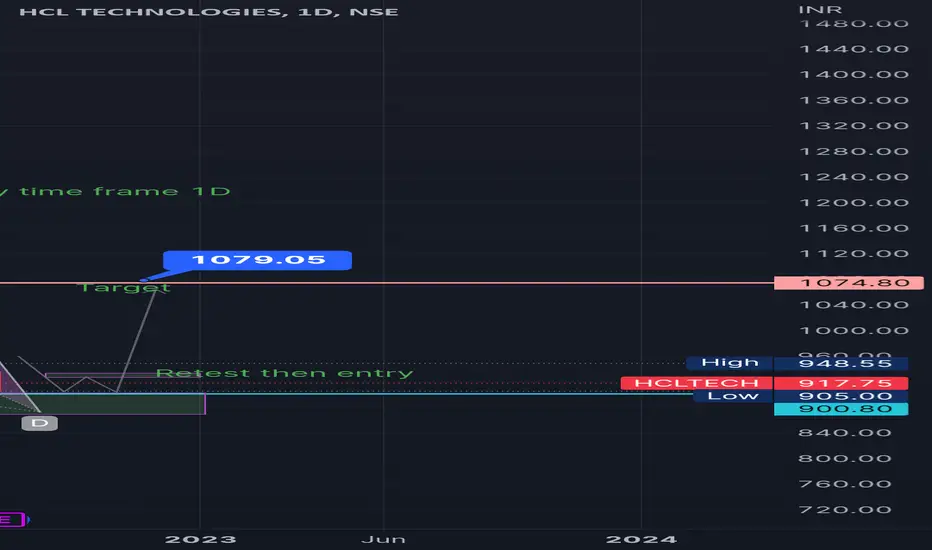Screen dimensions: 932x550
Task: Click the magenta E marker at bottom left
Action: 12,520
